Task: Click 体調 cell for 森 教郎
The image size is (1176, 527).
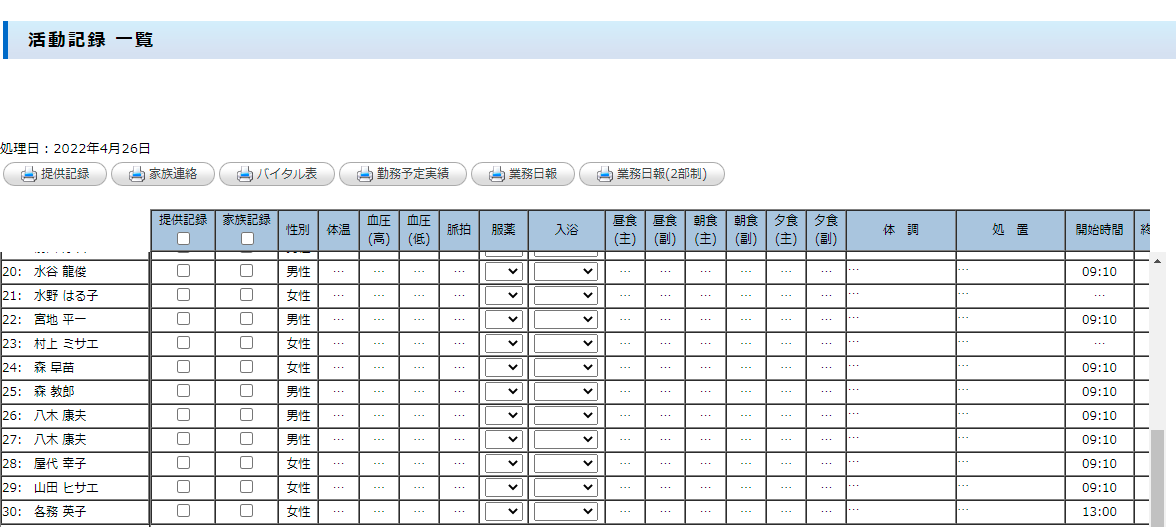Action: pyautogui.click(x=900, y=391)
